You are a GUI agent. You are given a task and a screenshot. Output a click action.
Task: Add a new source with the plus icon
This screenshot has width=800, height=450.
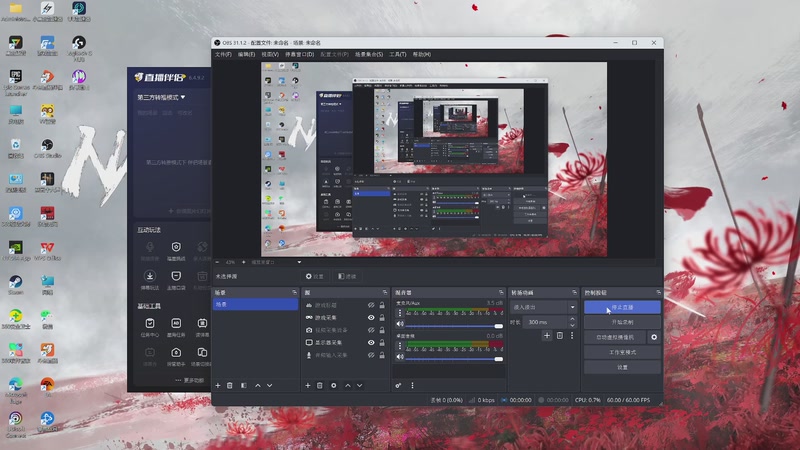(x=308, y=386)
